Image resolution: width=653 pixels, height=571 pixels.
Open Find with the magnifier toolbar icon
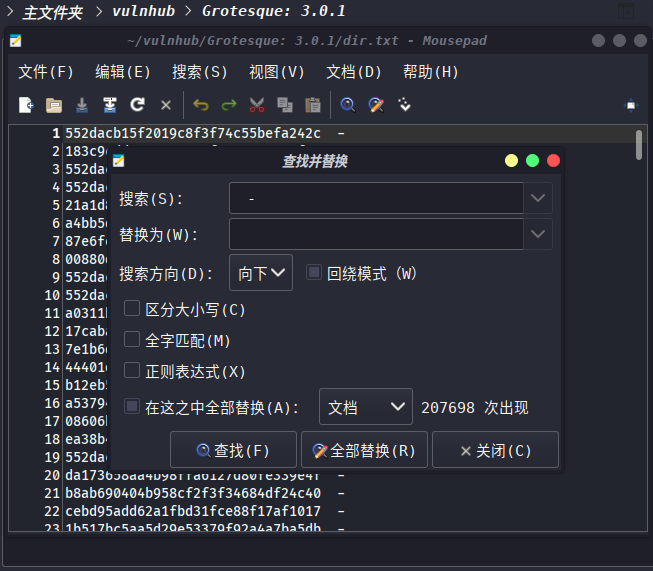coord(348,105)
